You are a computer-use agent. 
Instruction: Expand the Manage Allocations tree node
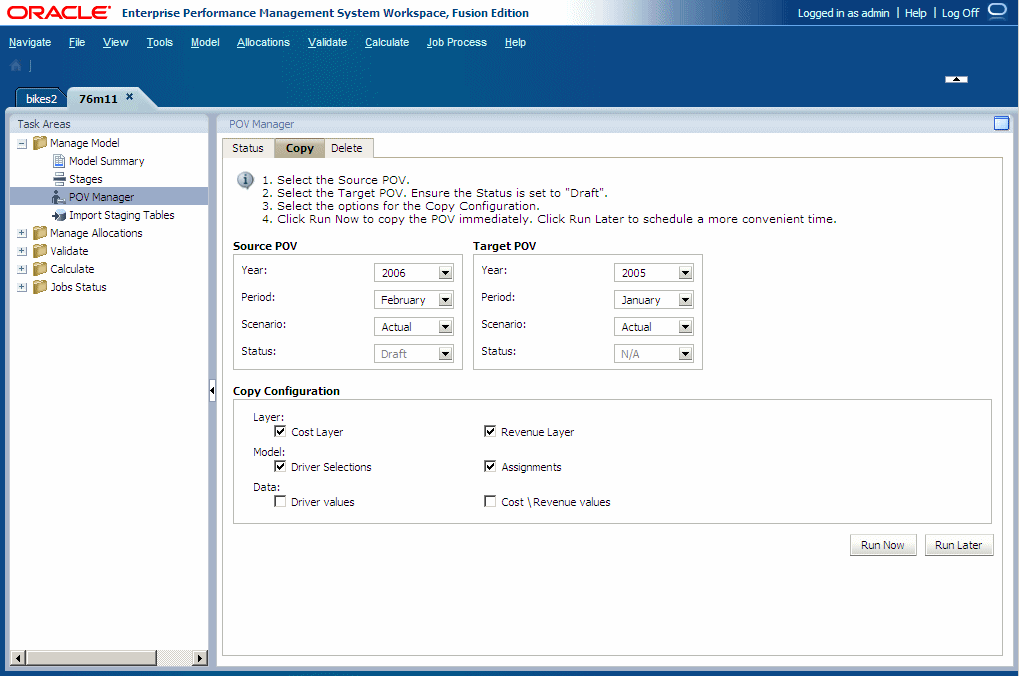coord(22,232)
